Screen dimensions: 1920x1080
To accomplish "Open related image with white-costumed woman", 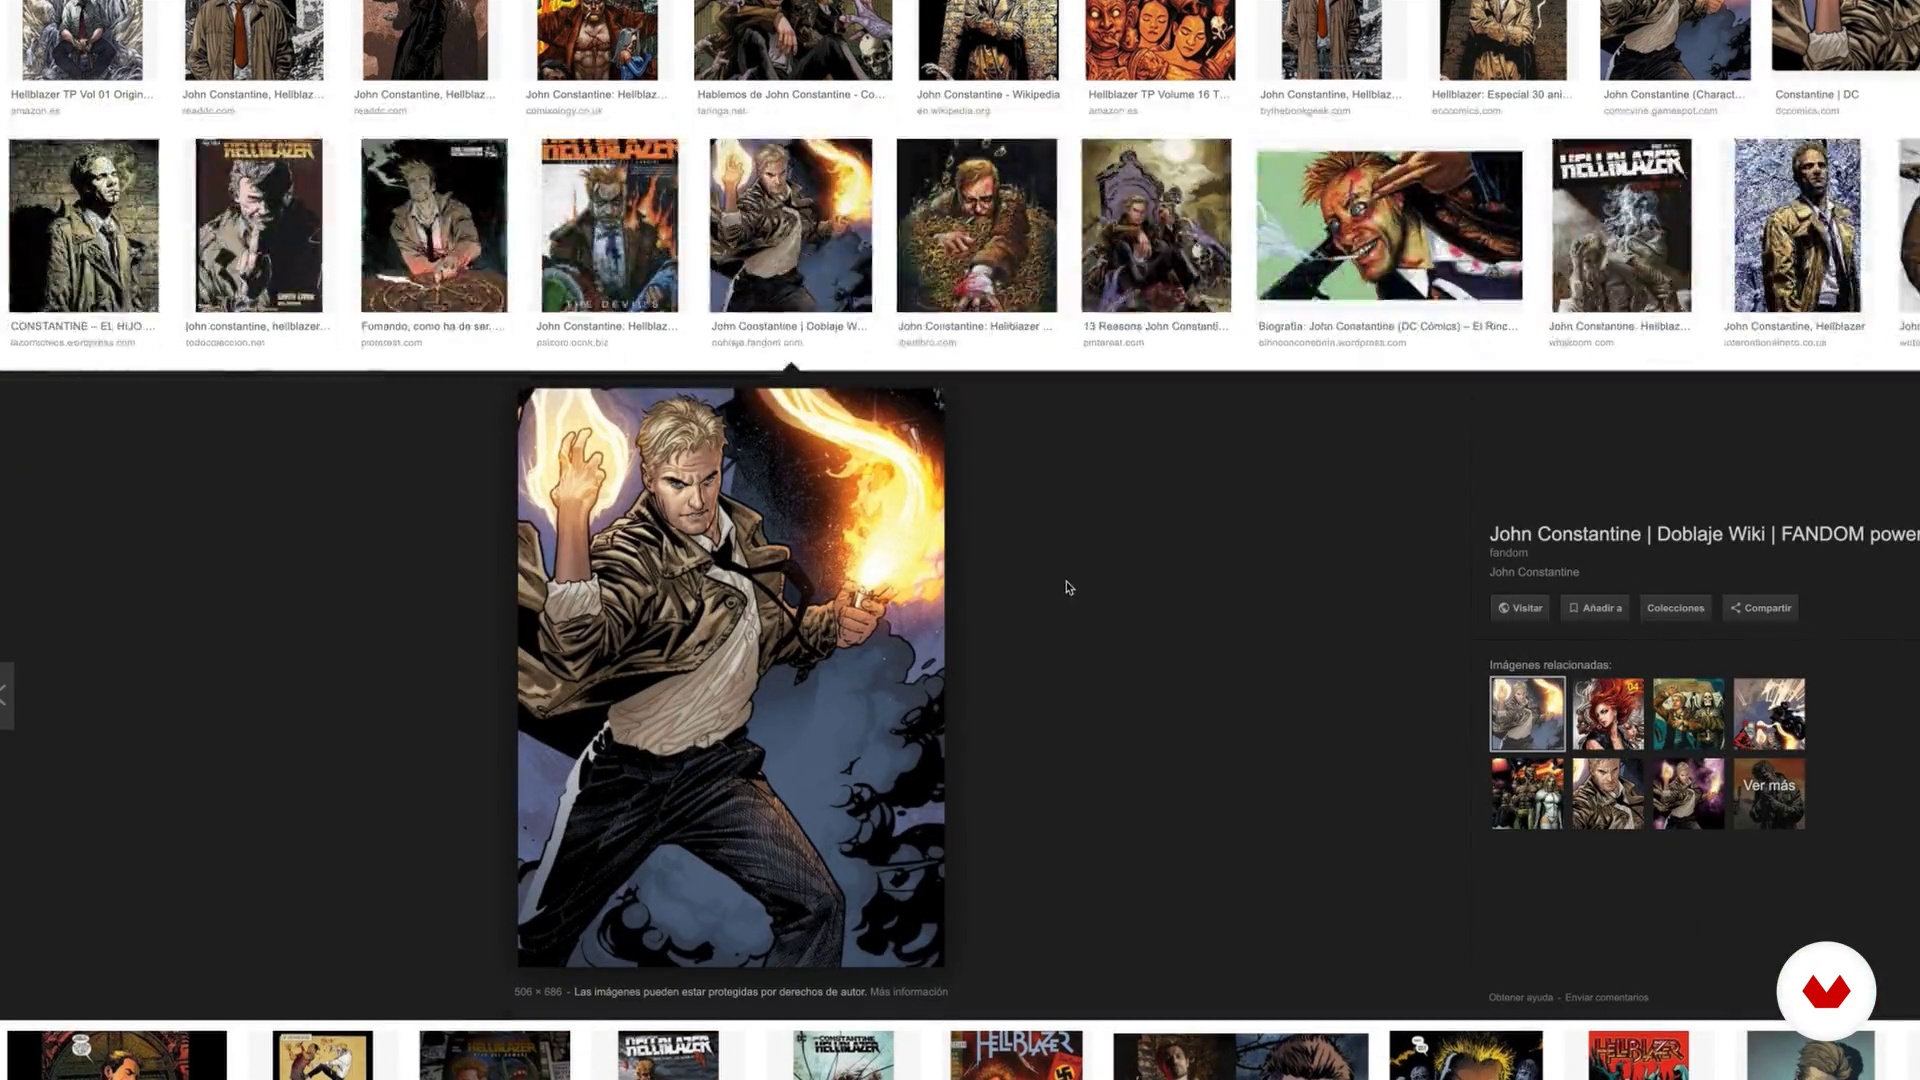I will click(x=1527, y=794).
